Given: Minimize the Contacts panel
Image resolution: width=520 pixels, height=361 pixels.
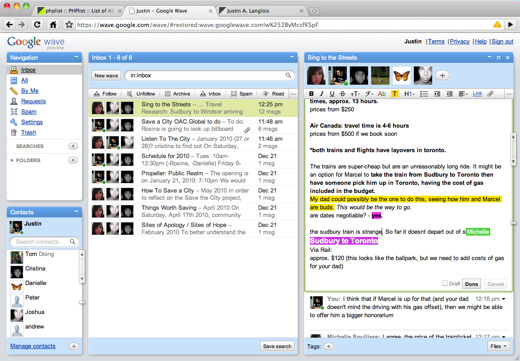Looking at the screenshot, I should [x=76, y=212].
